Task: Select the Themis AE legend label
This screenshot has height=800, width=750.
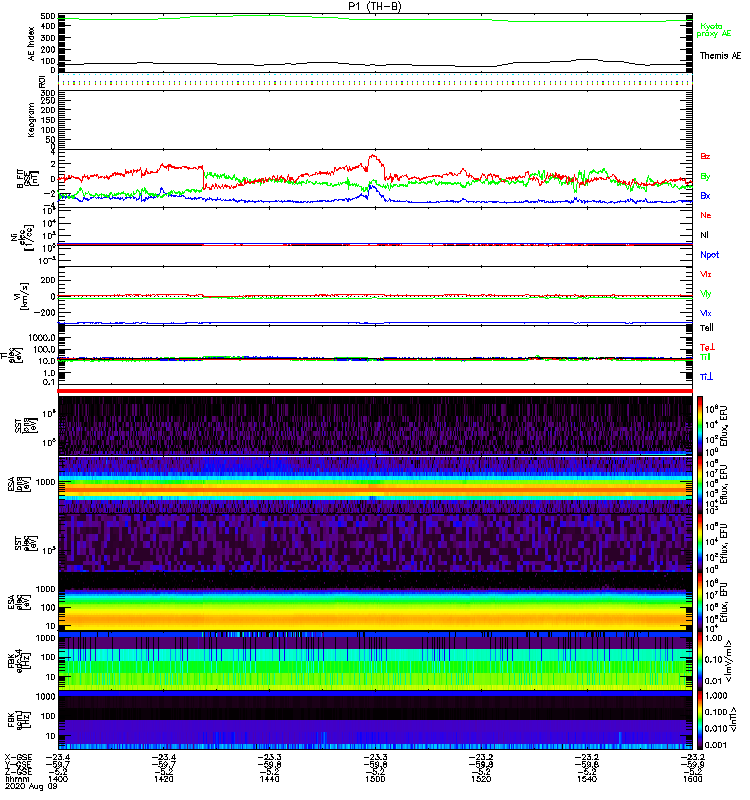Action: click(720, 56)
